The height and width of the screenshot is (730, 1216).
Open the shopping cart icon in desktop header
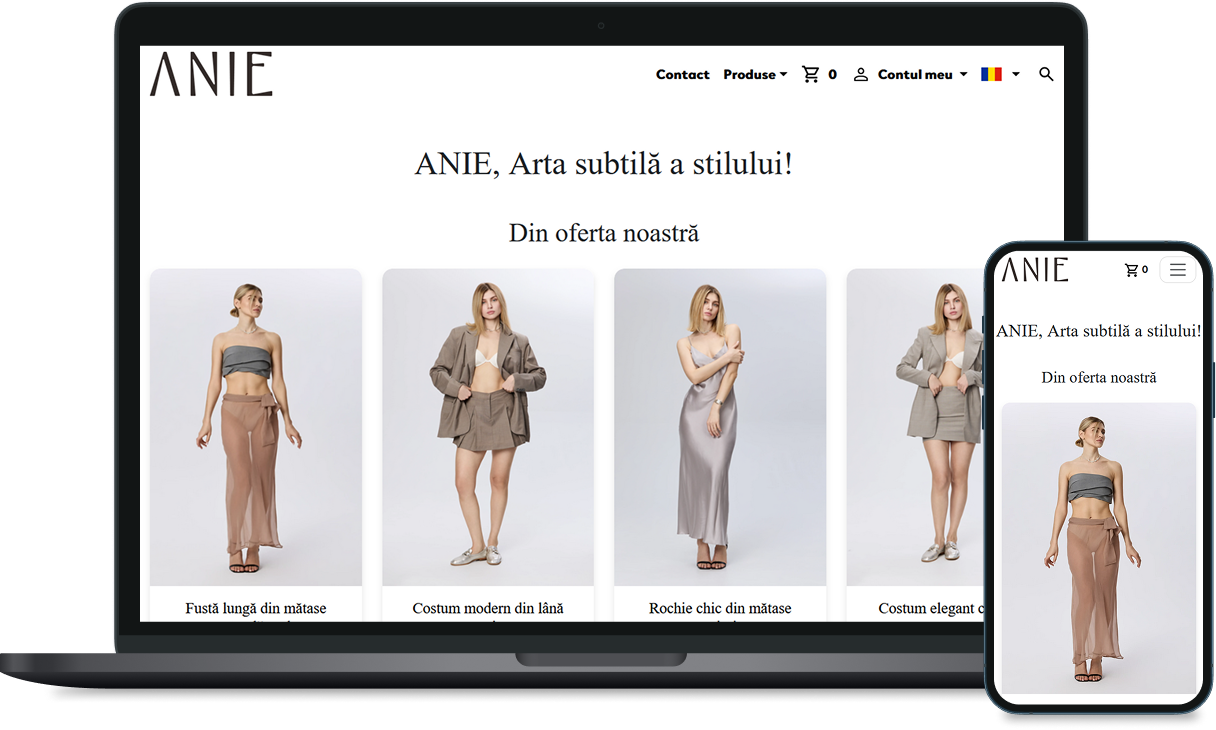(x=811, y=75)
